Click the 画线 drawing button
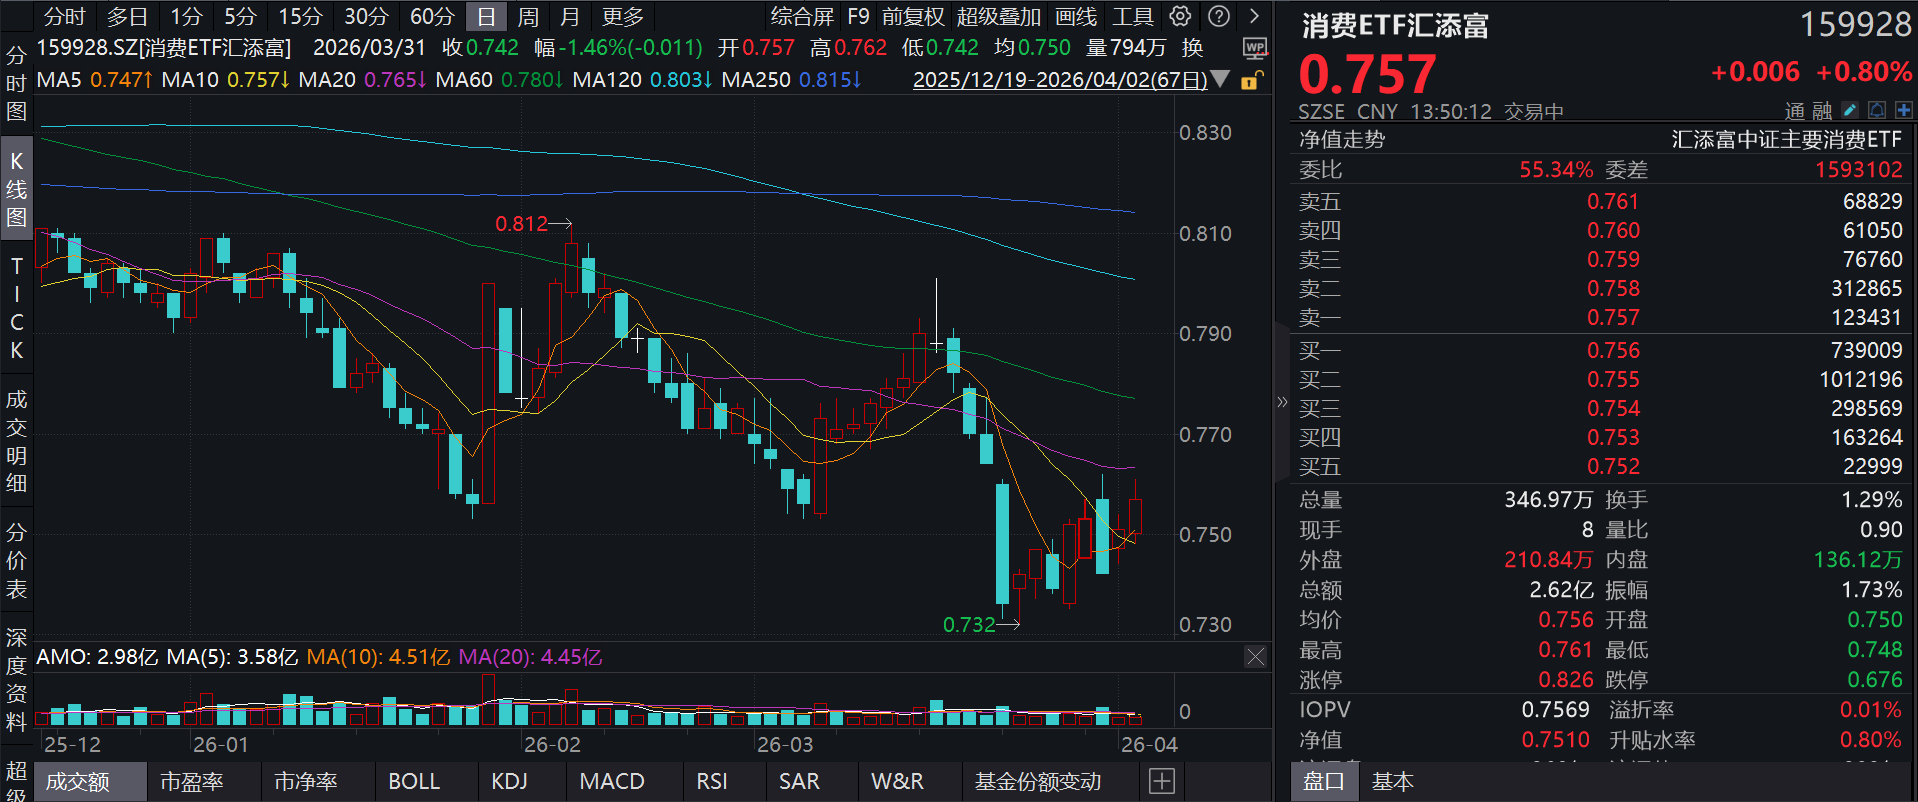 pos(1076,16)
